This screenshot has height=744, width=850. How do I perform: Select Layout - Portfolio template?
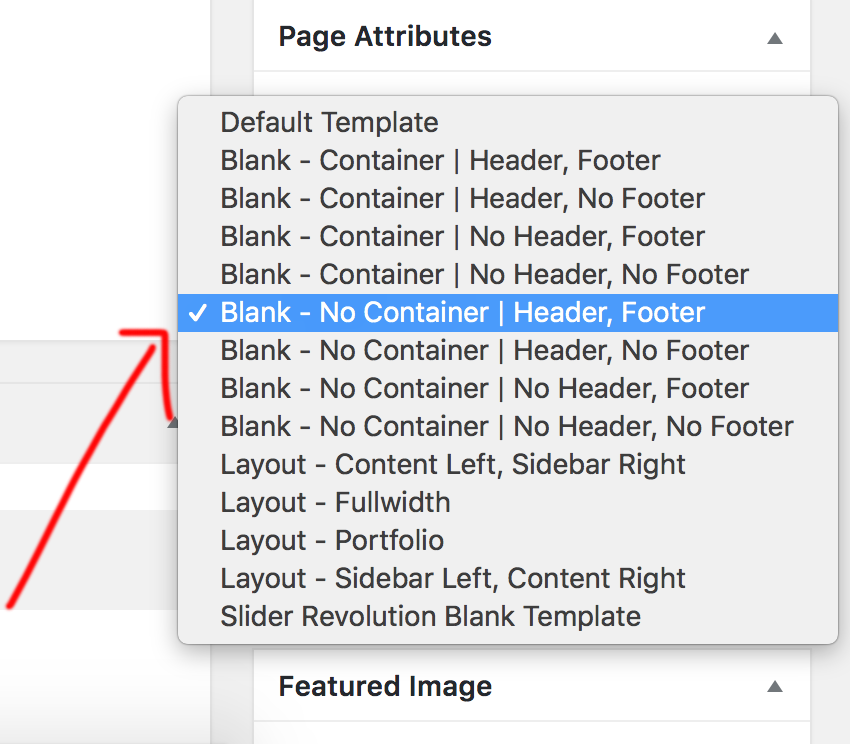pos(508,541)
